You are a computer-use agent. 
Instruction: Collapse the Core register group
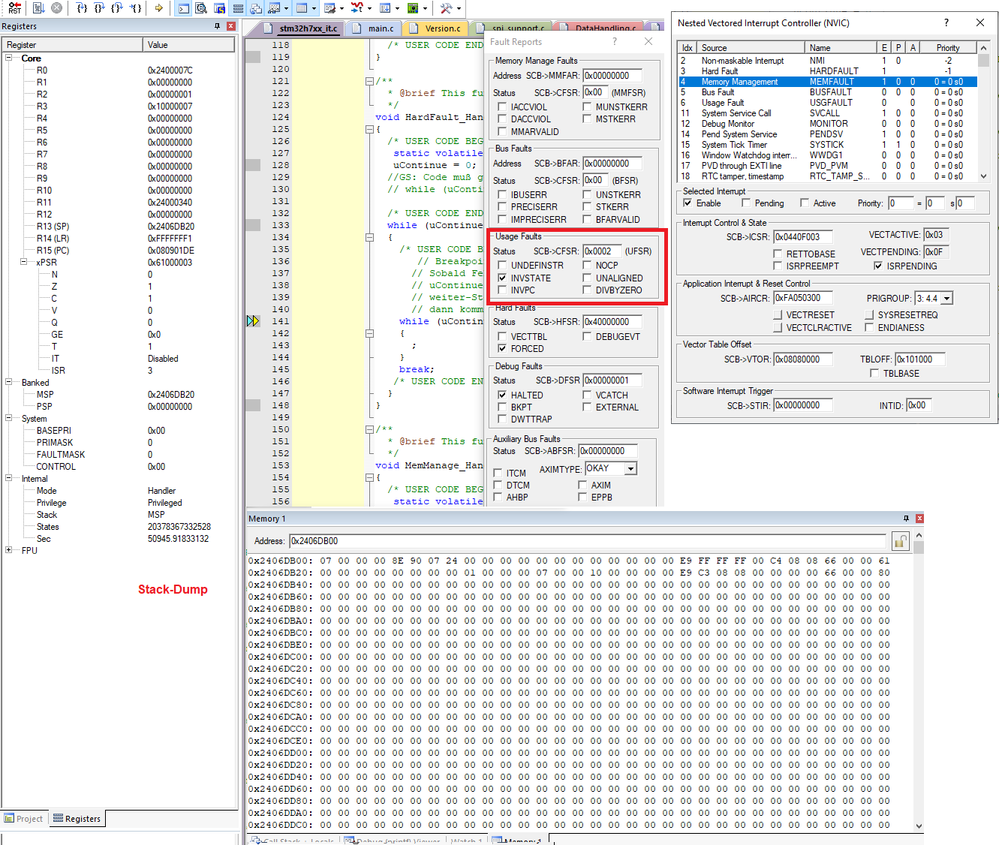pos(9,58)
